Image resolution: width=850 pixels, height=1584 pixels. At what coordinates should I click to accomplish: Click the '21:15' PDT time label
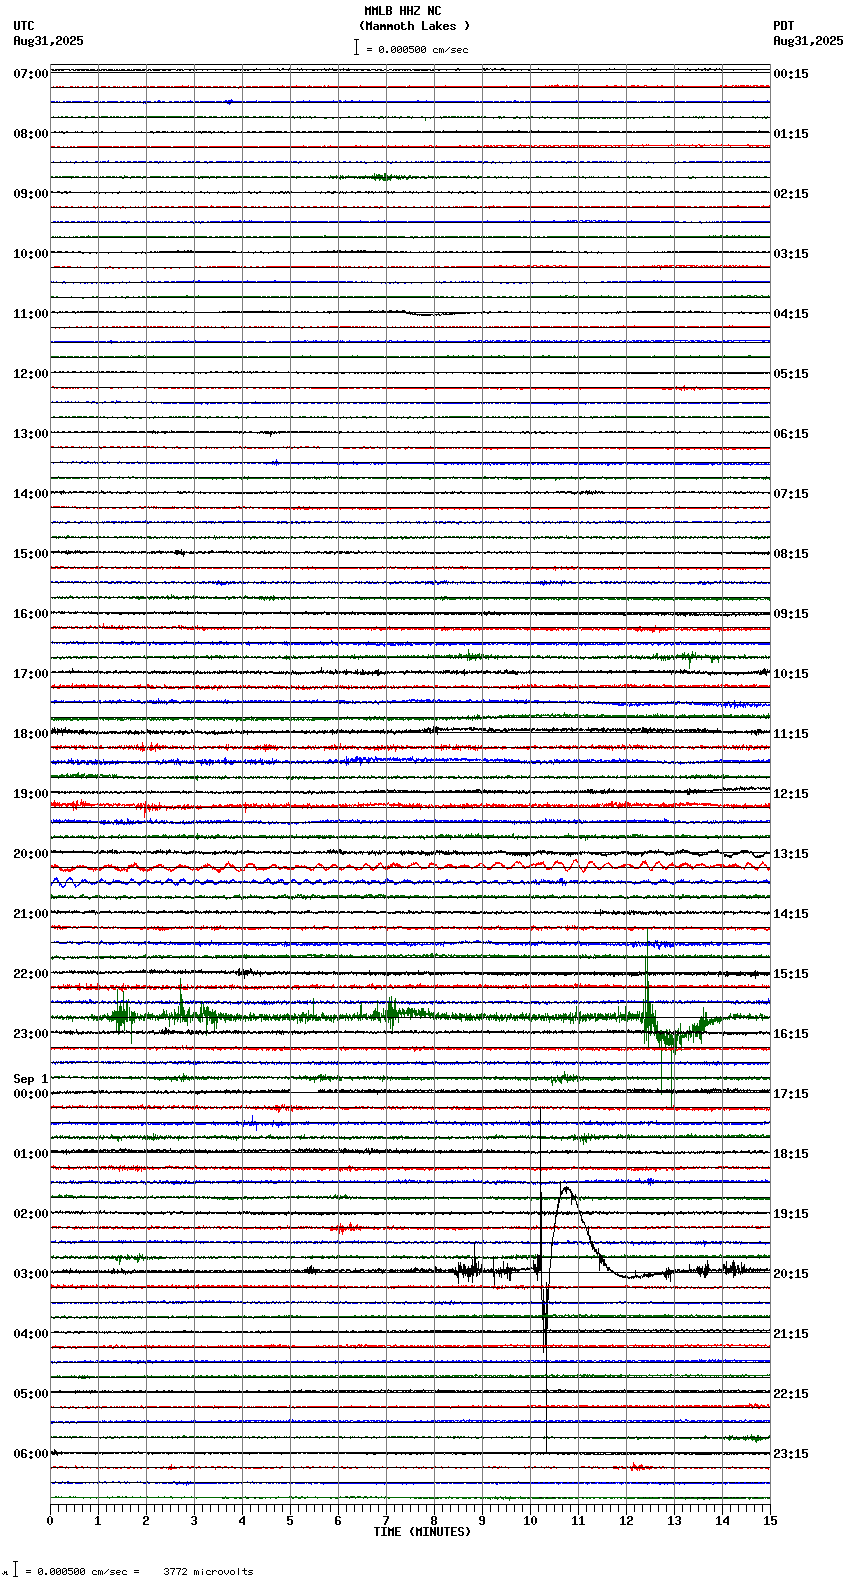791,1334
